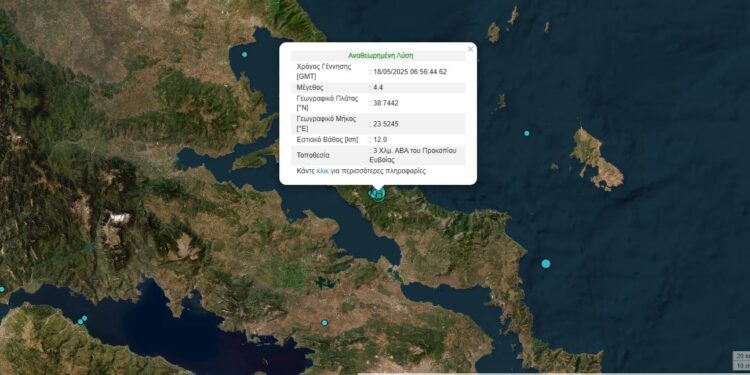750x375 pixels.
Task: Click the focal depth value '12.0'
Action: pyautogui.click(x=380, y=140)
